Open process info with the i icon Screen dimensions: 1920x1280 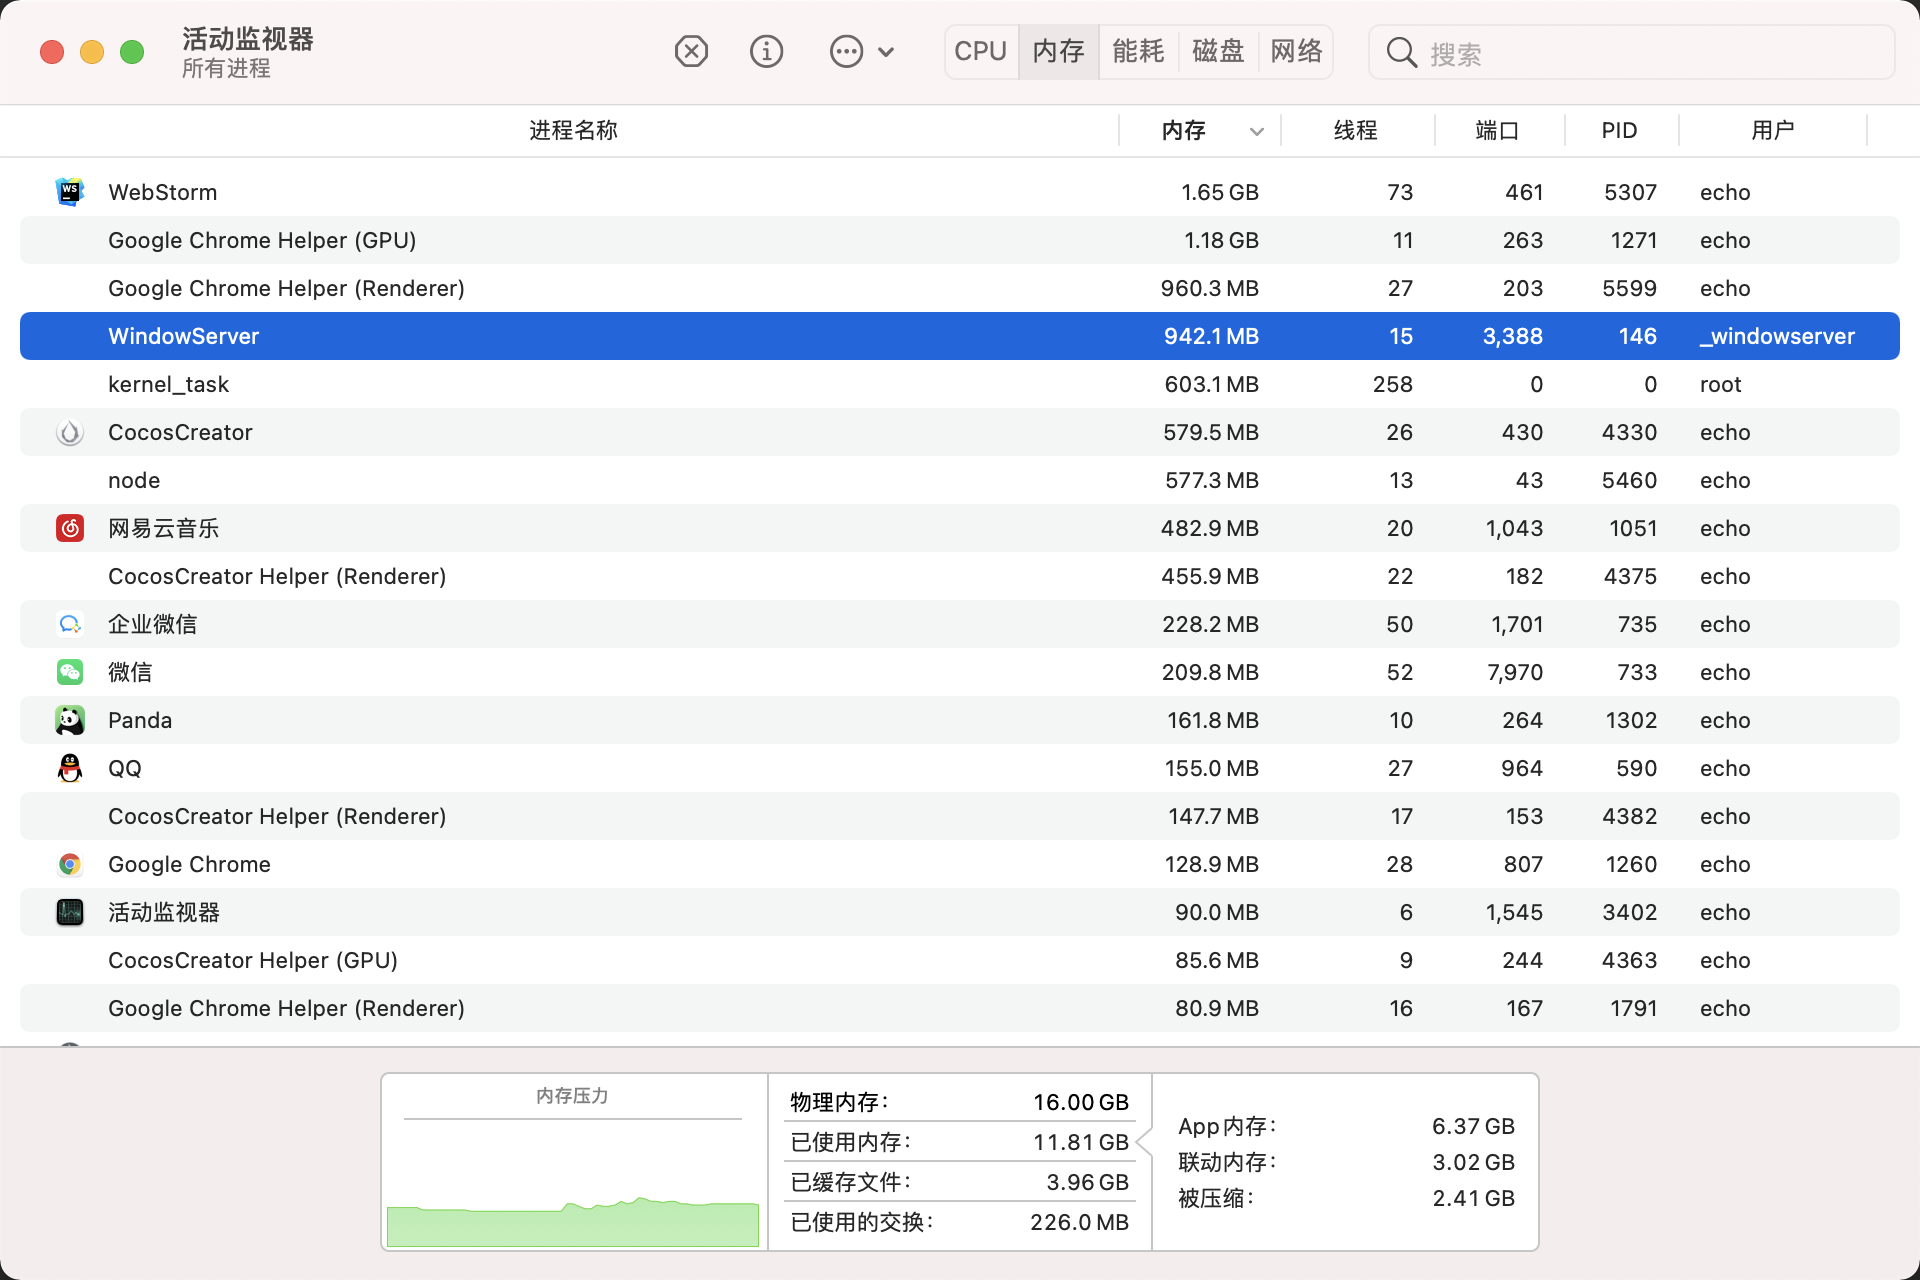pos(766,51)
